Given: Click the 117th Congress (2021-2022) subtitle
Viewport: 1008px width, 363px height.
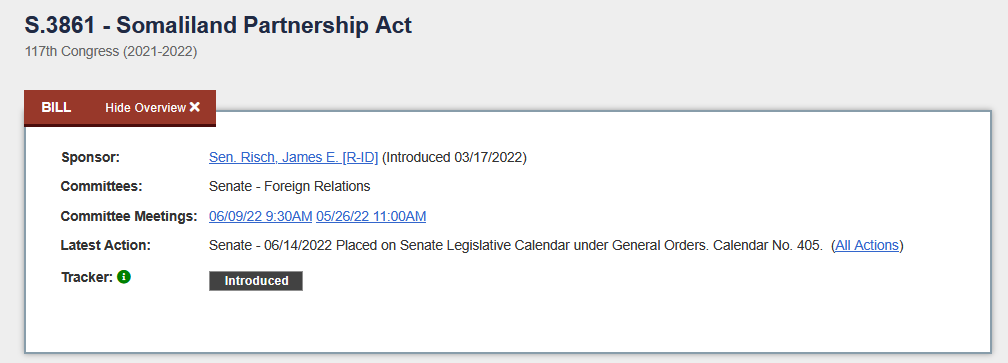Looking at the screenshot, I should click(111, 51).
